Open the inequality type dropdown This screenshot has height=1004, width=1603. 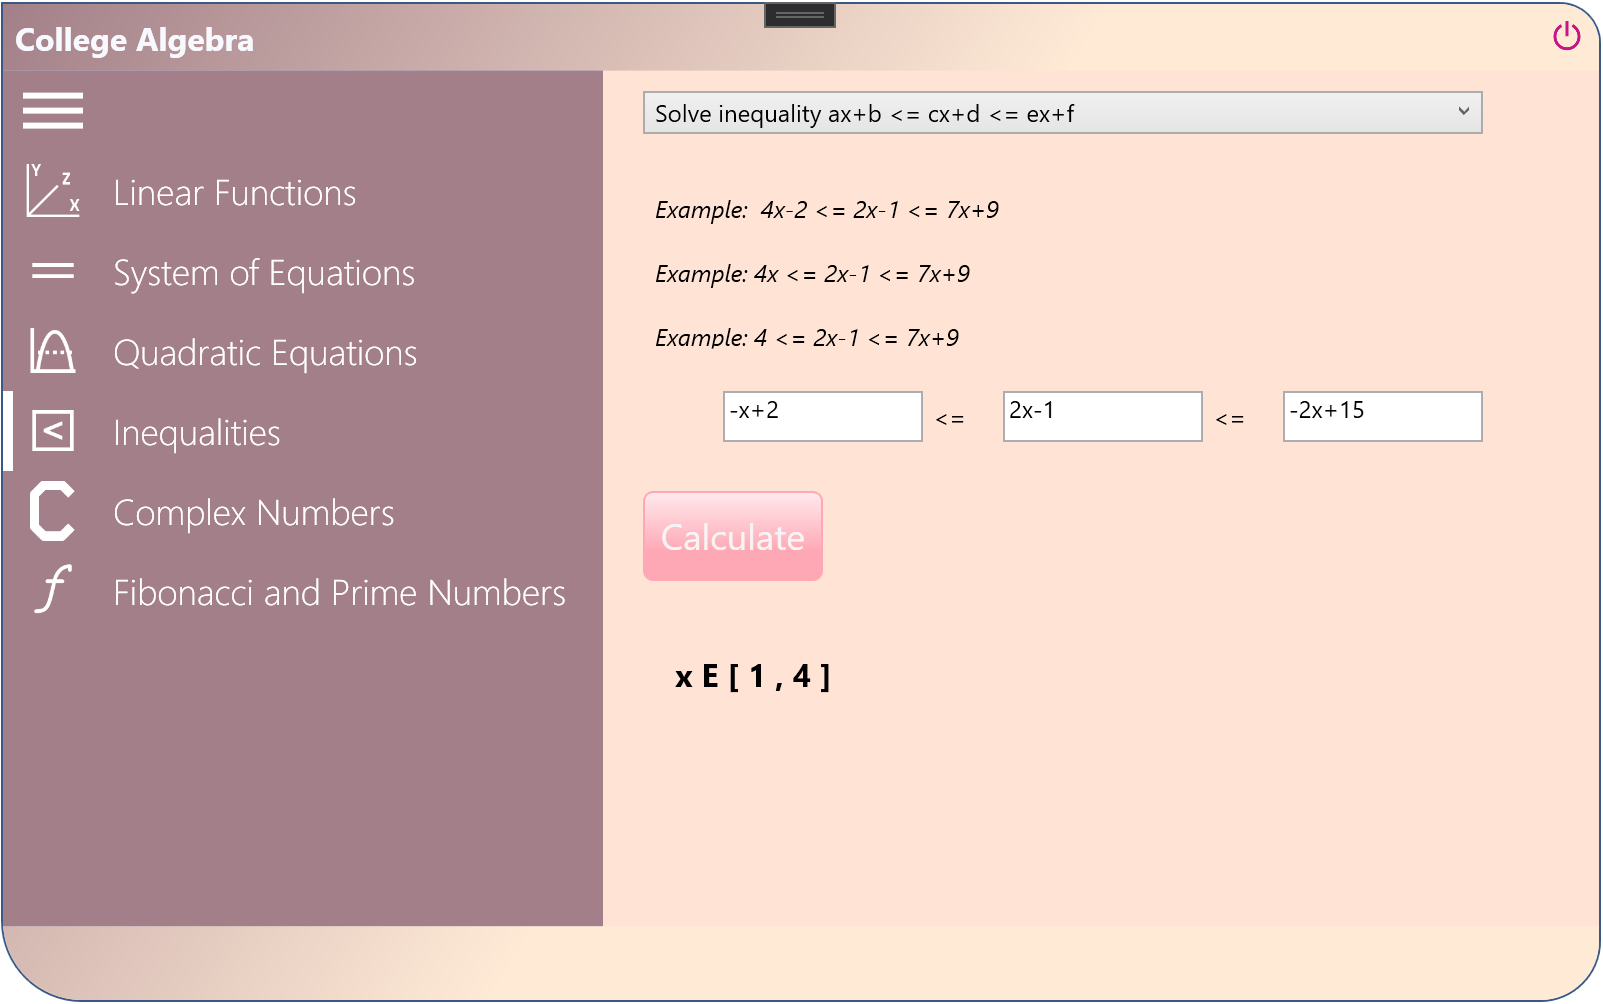[x=1063, y=112]
